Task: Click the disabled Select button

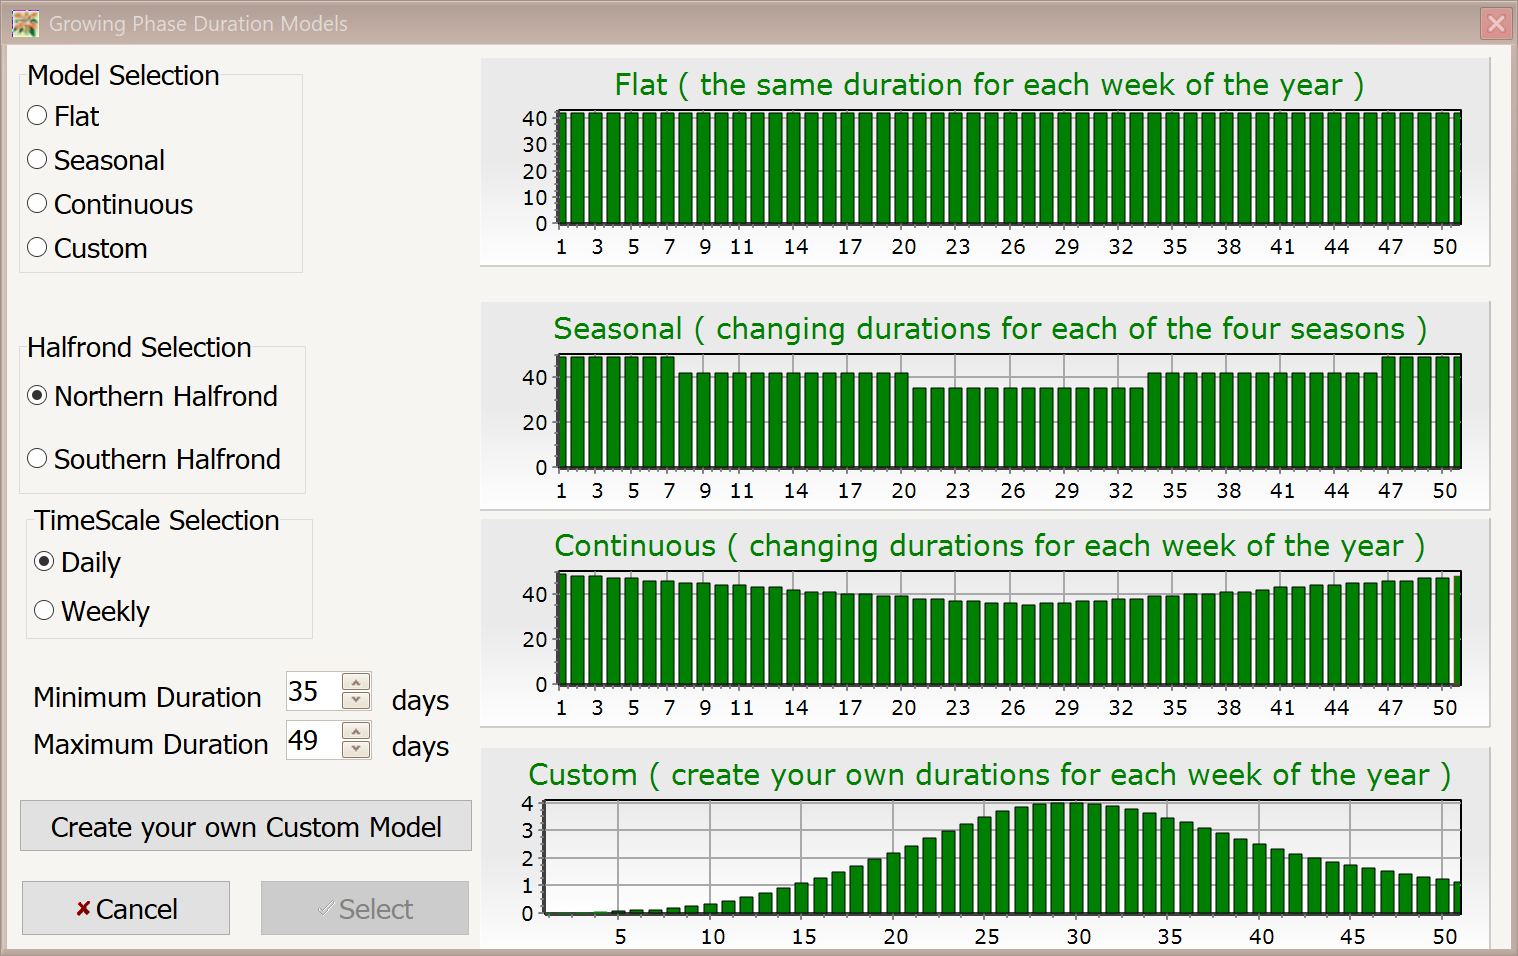Action: pyautogui.click(x=364, y=908)
